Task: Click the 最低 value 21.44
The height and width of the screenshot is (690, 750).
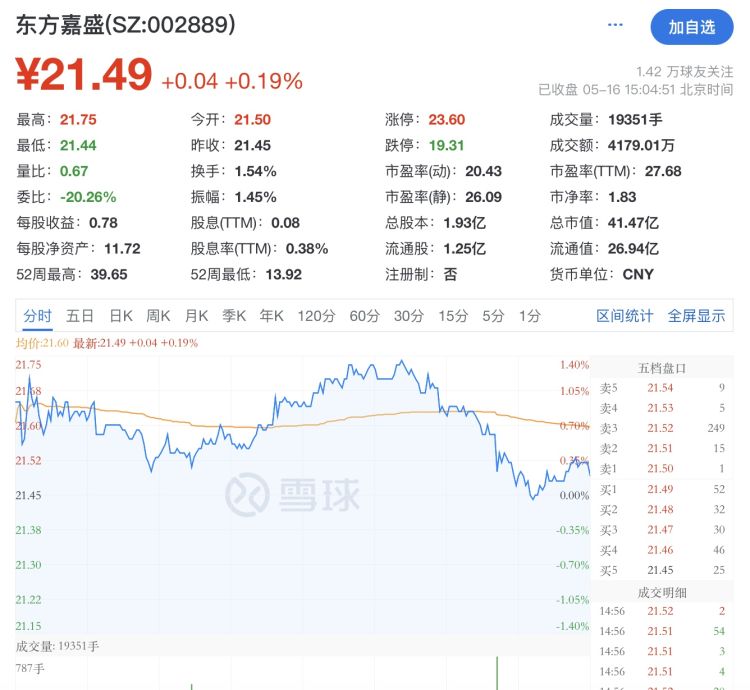Action: pyautogui.click(x=78, y=145)
